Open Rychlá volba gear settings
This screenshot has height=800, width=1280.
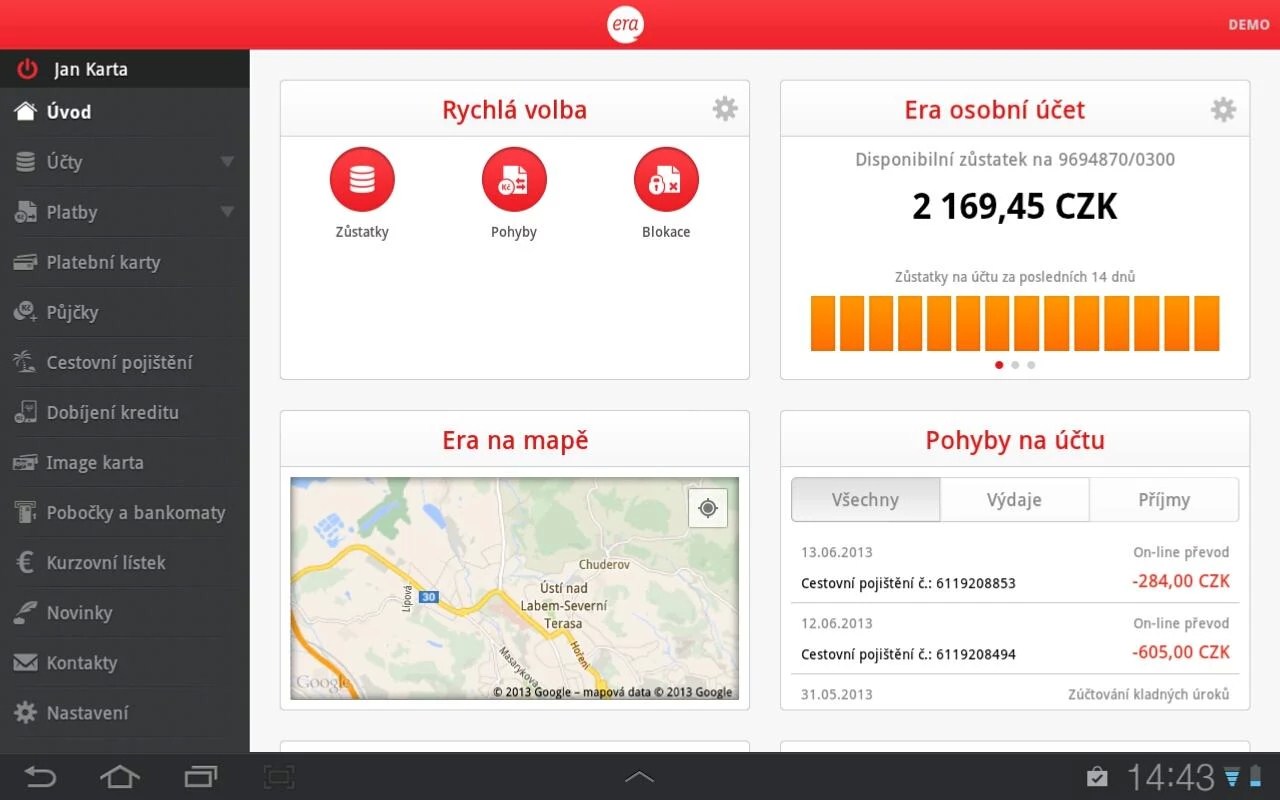pyautogui.click(x=725, y=109)
